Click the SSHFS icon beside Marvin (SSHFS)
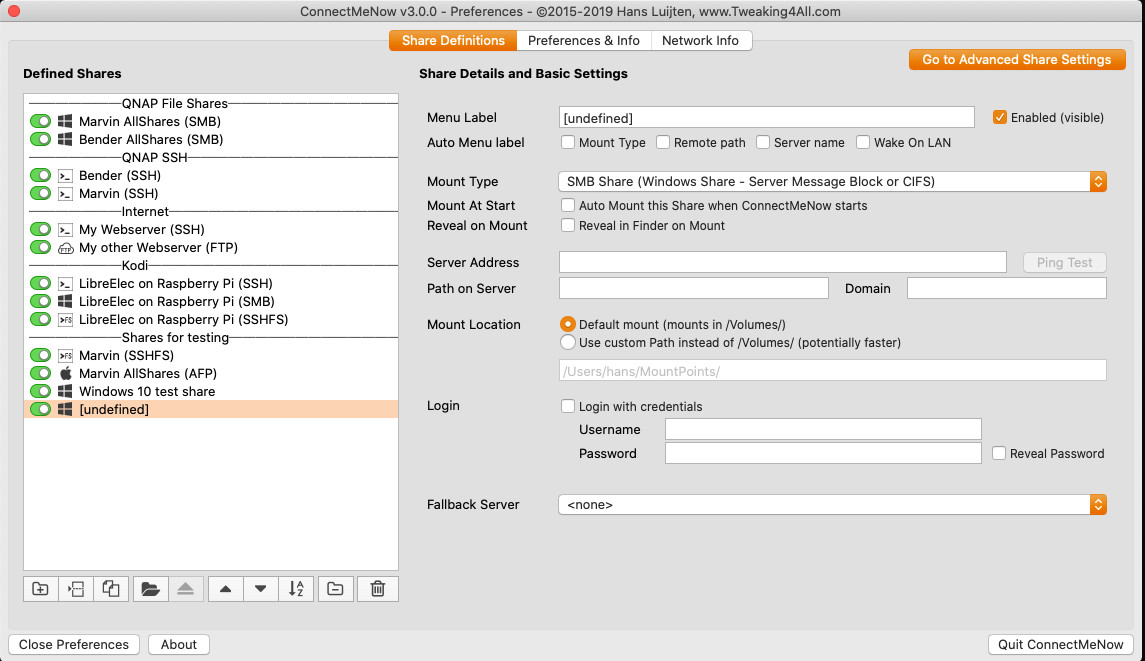 (65, 355)
